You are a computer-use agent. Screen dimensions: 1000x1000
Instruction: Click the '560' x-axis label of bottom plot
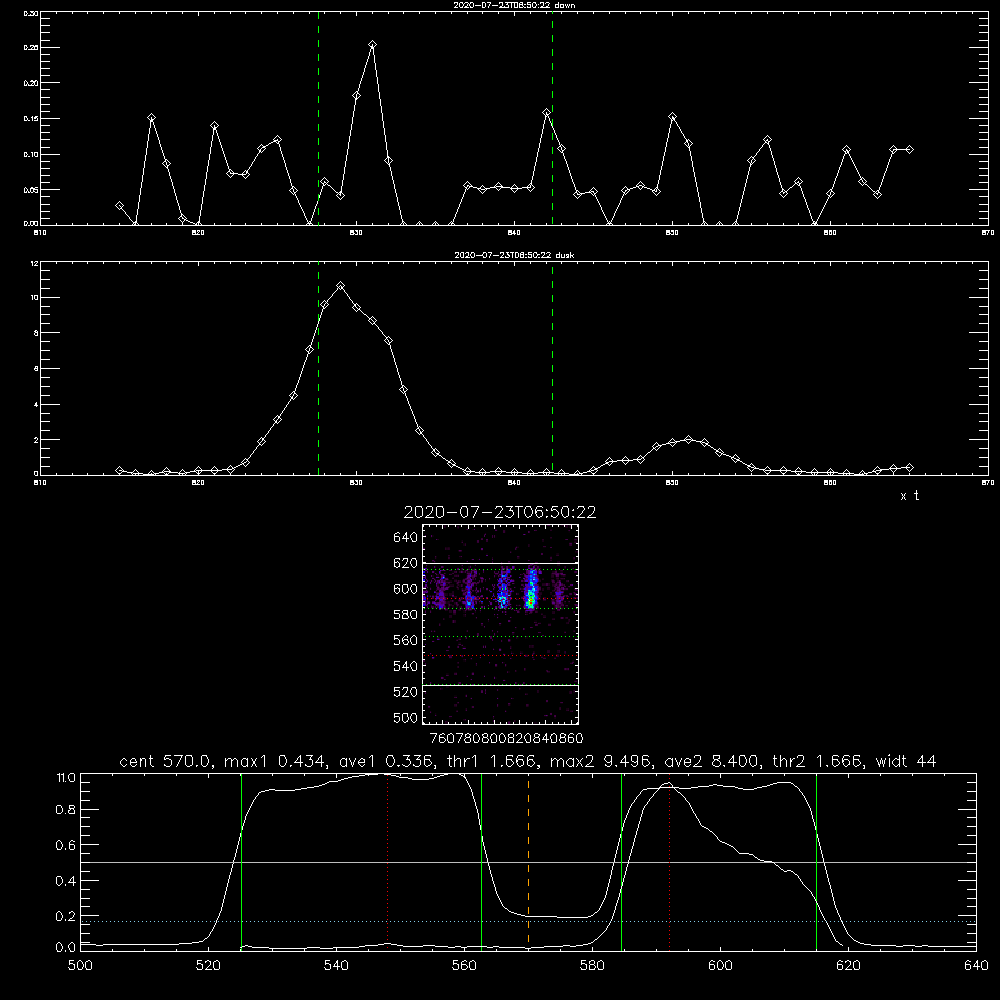464,966
